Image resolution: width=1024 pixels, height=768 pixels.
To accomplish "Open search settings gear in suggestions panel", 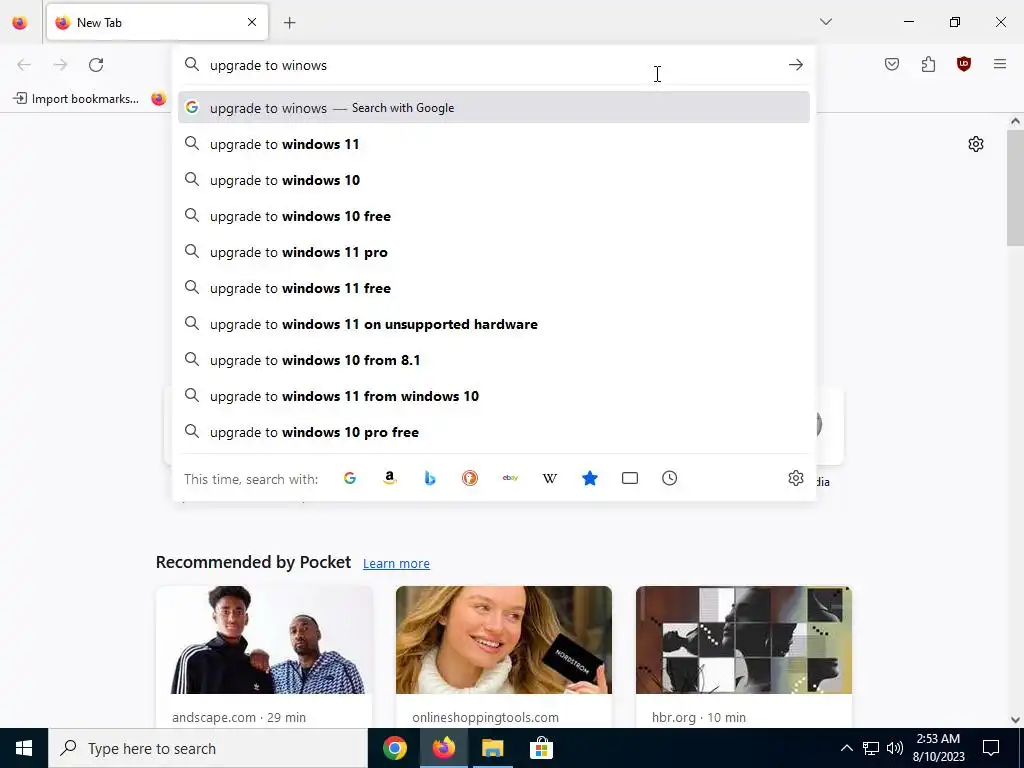I will click(795, 478).
